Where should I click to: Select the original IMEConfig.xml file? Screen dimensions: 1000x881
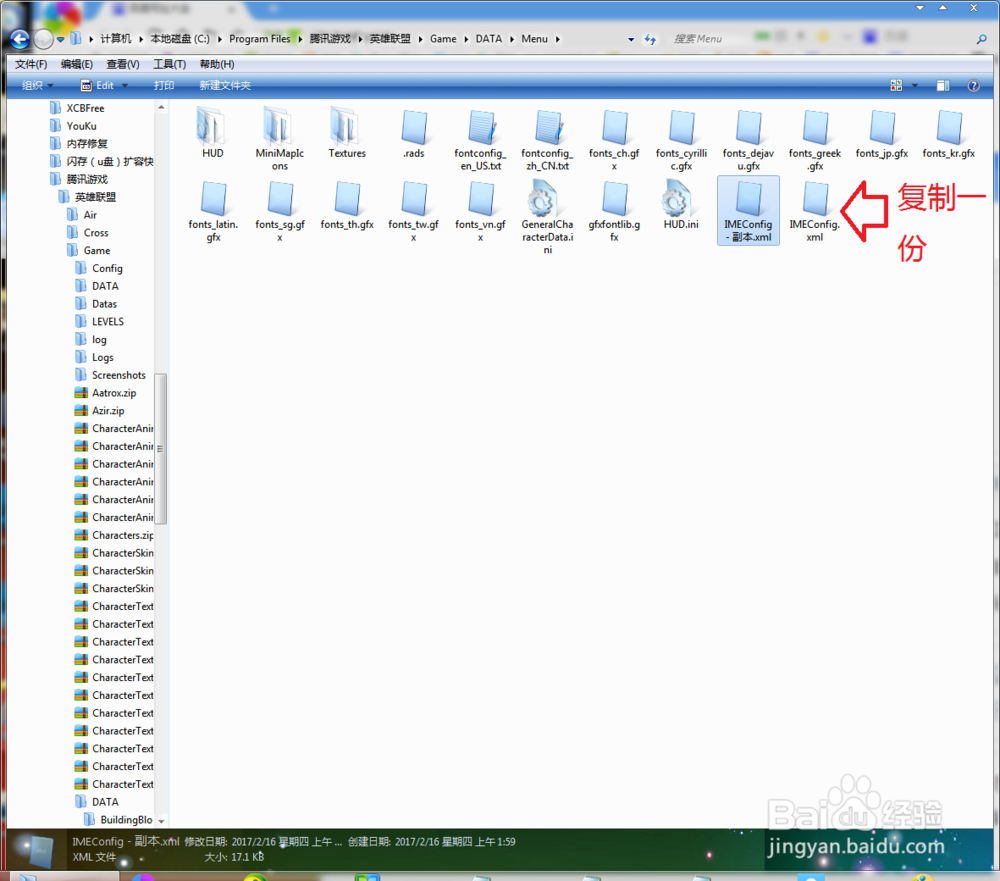point(814,211)
